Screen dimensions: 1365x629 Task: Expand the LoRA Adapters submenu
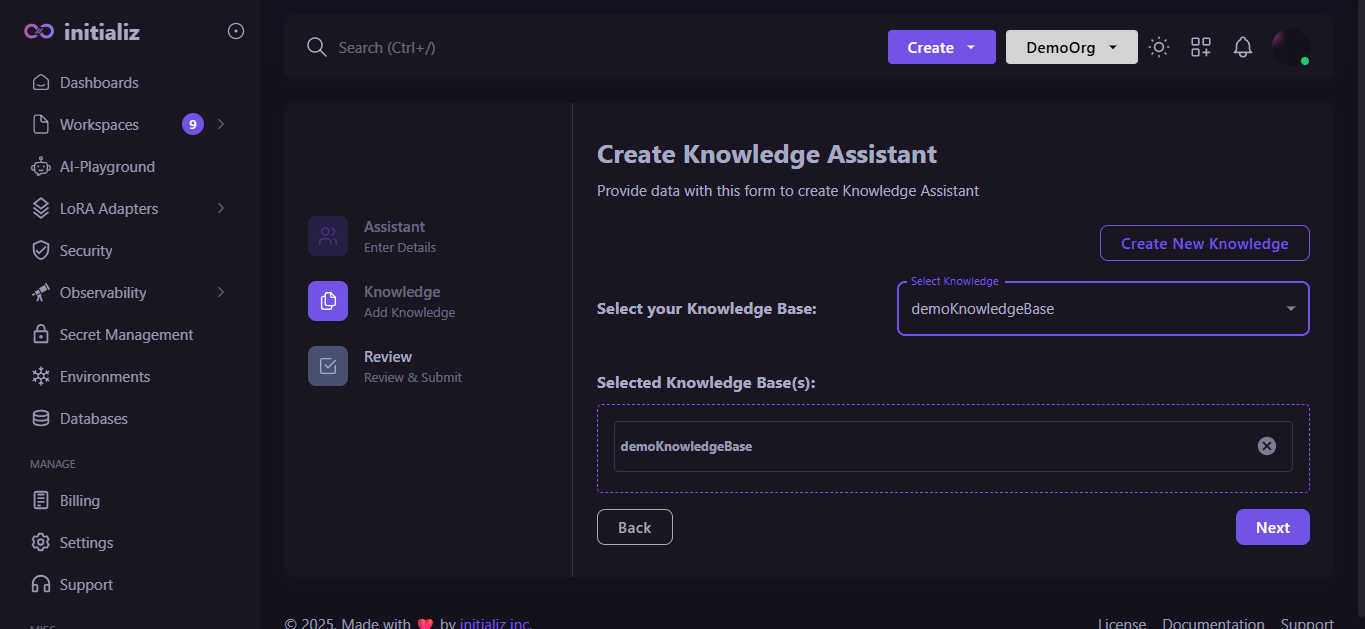point(221,208)
